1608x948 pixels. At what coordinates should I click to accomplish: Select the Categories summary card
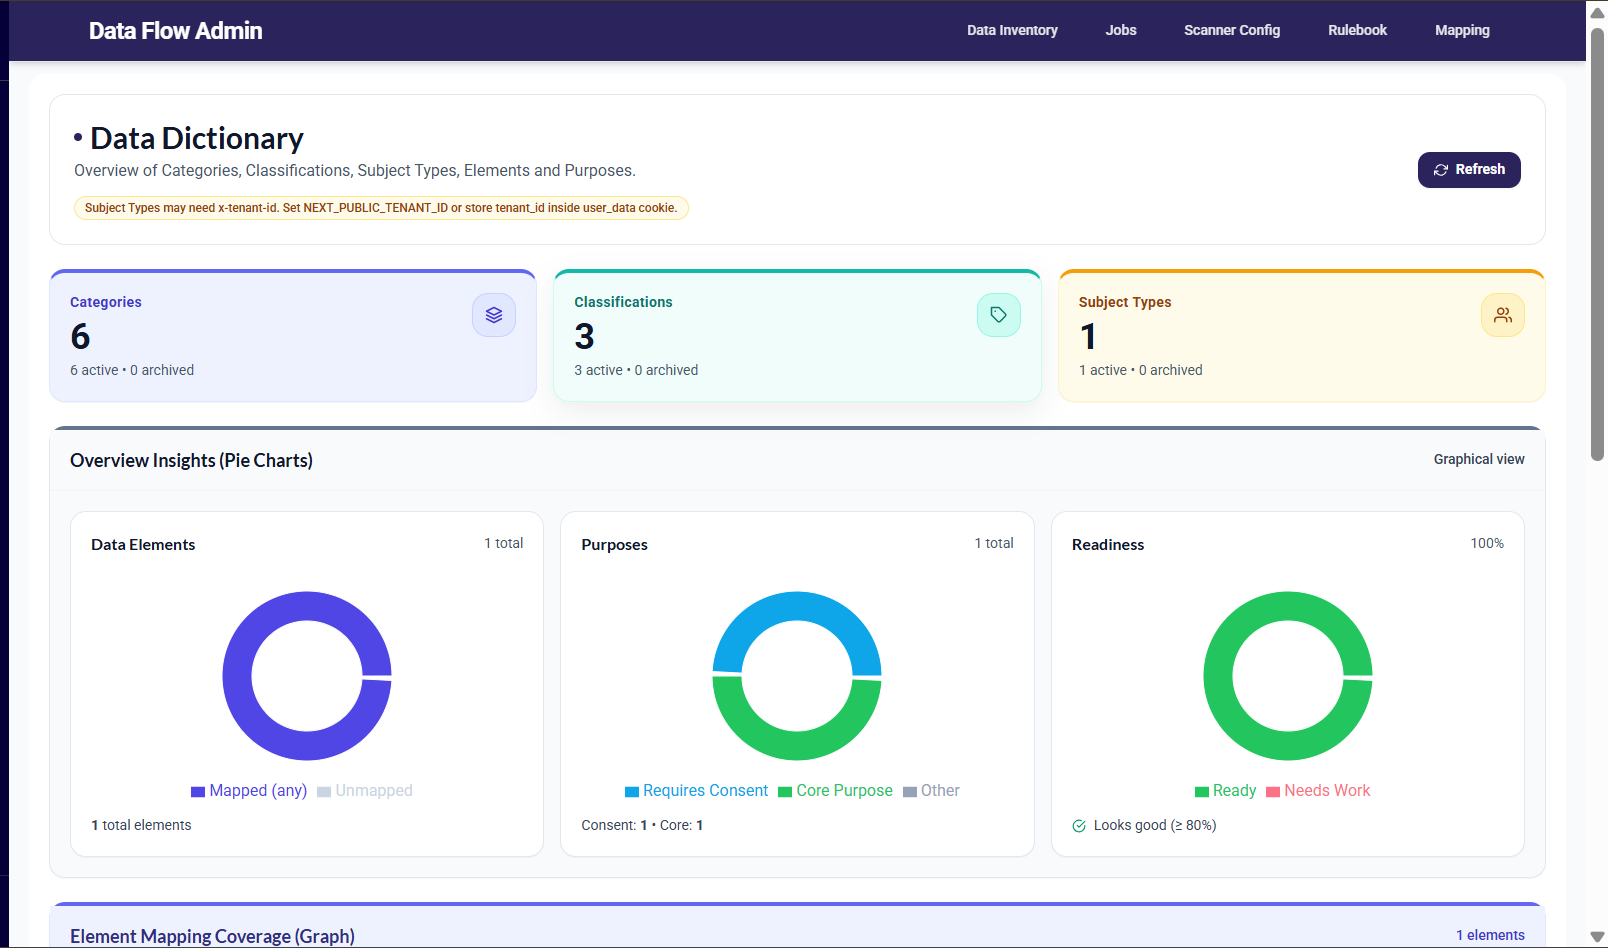[292, 336]
